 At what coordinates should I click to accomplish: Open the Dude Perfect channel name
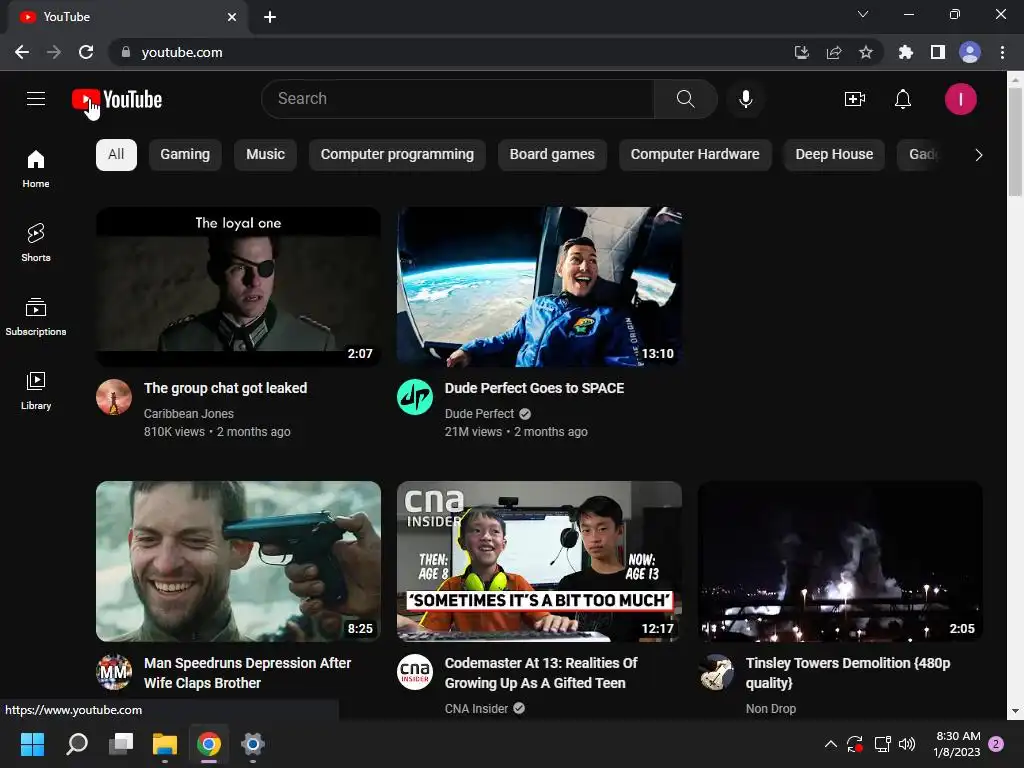[x=479, y=413]
